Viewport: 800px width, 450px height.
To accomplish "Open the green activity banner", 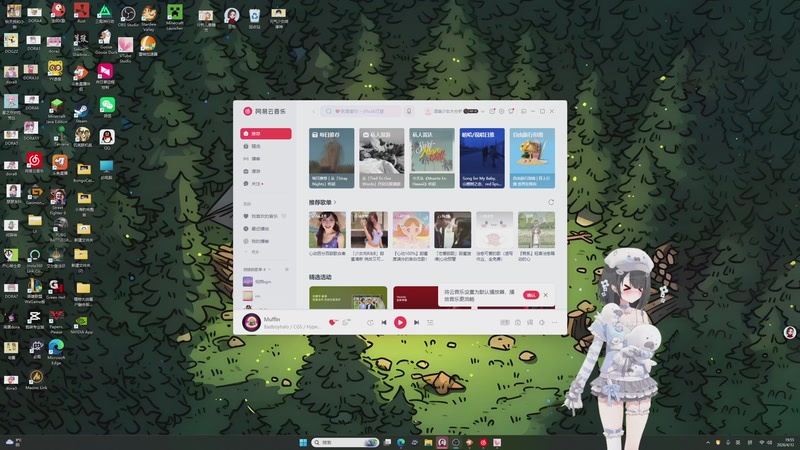I will coord(348,297).
